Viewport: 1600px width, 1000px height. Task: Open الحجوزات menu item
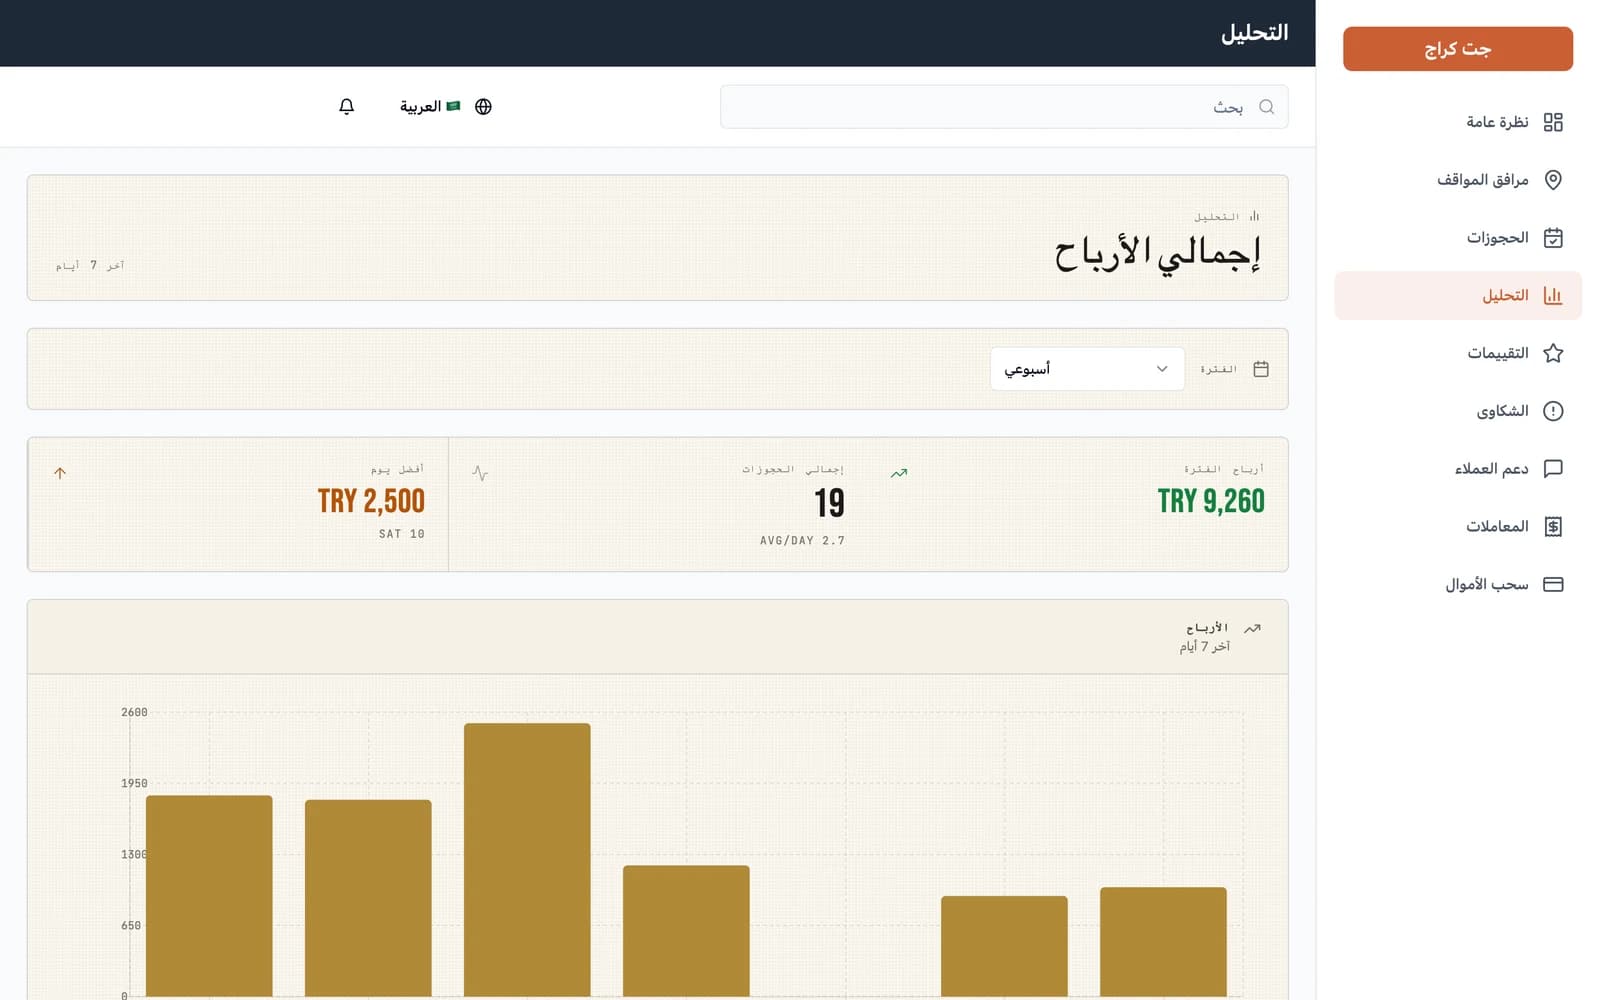(x=1458, y=238)
